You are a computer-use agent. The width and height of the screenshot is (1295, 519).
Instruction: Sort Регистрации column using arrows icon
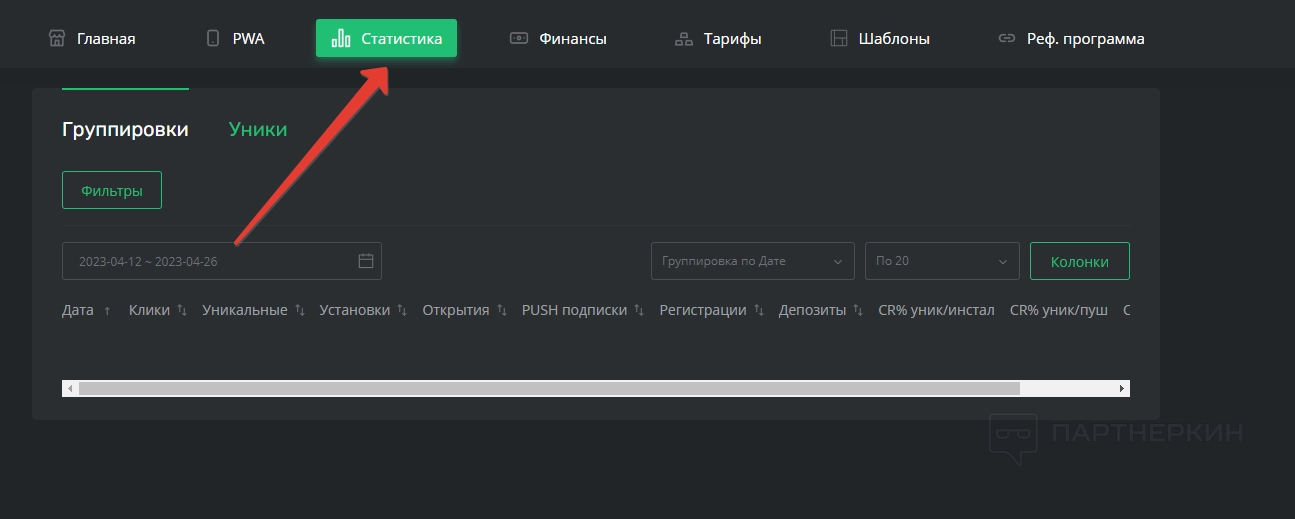pyautogui.click(x=759, y=311)
